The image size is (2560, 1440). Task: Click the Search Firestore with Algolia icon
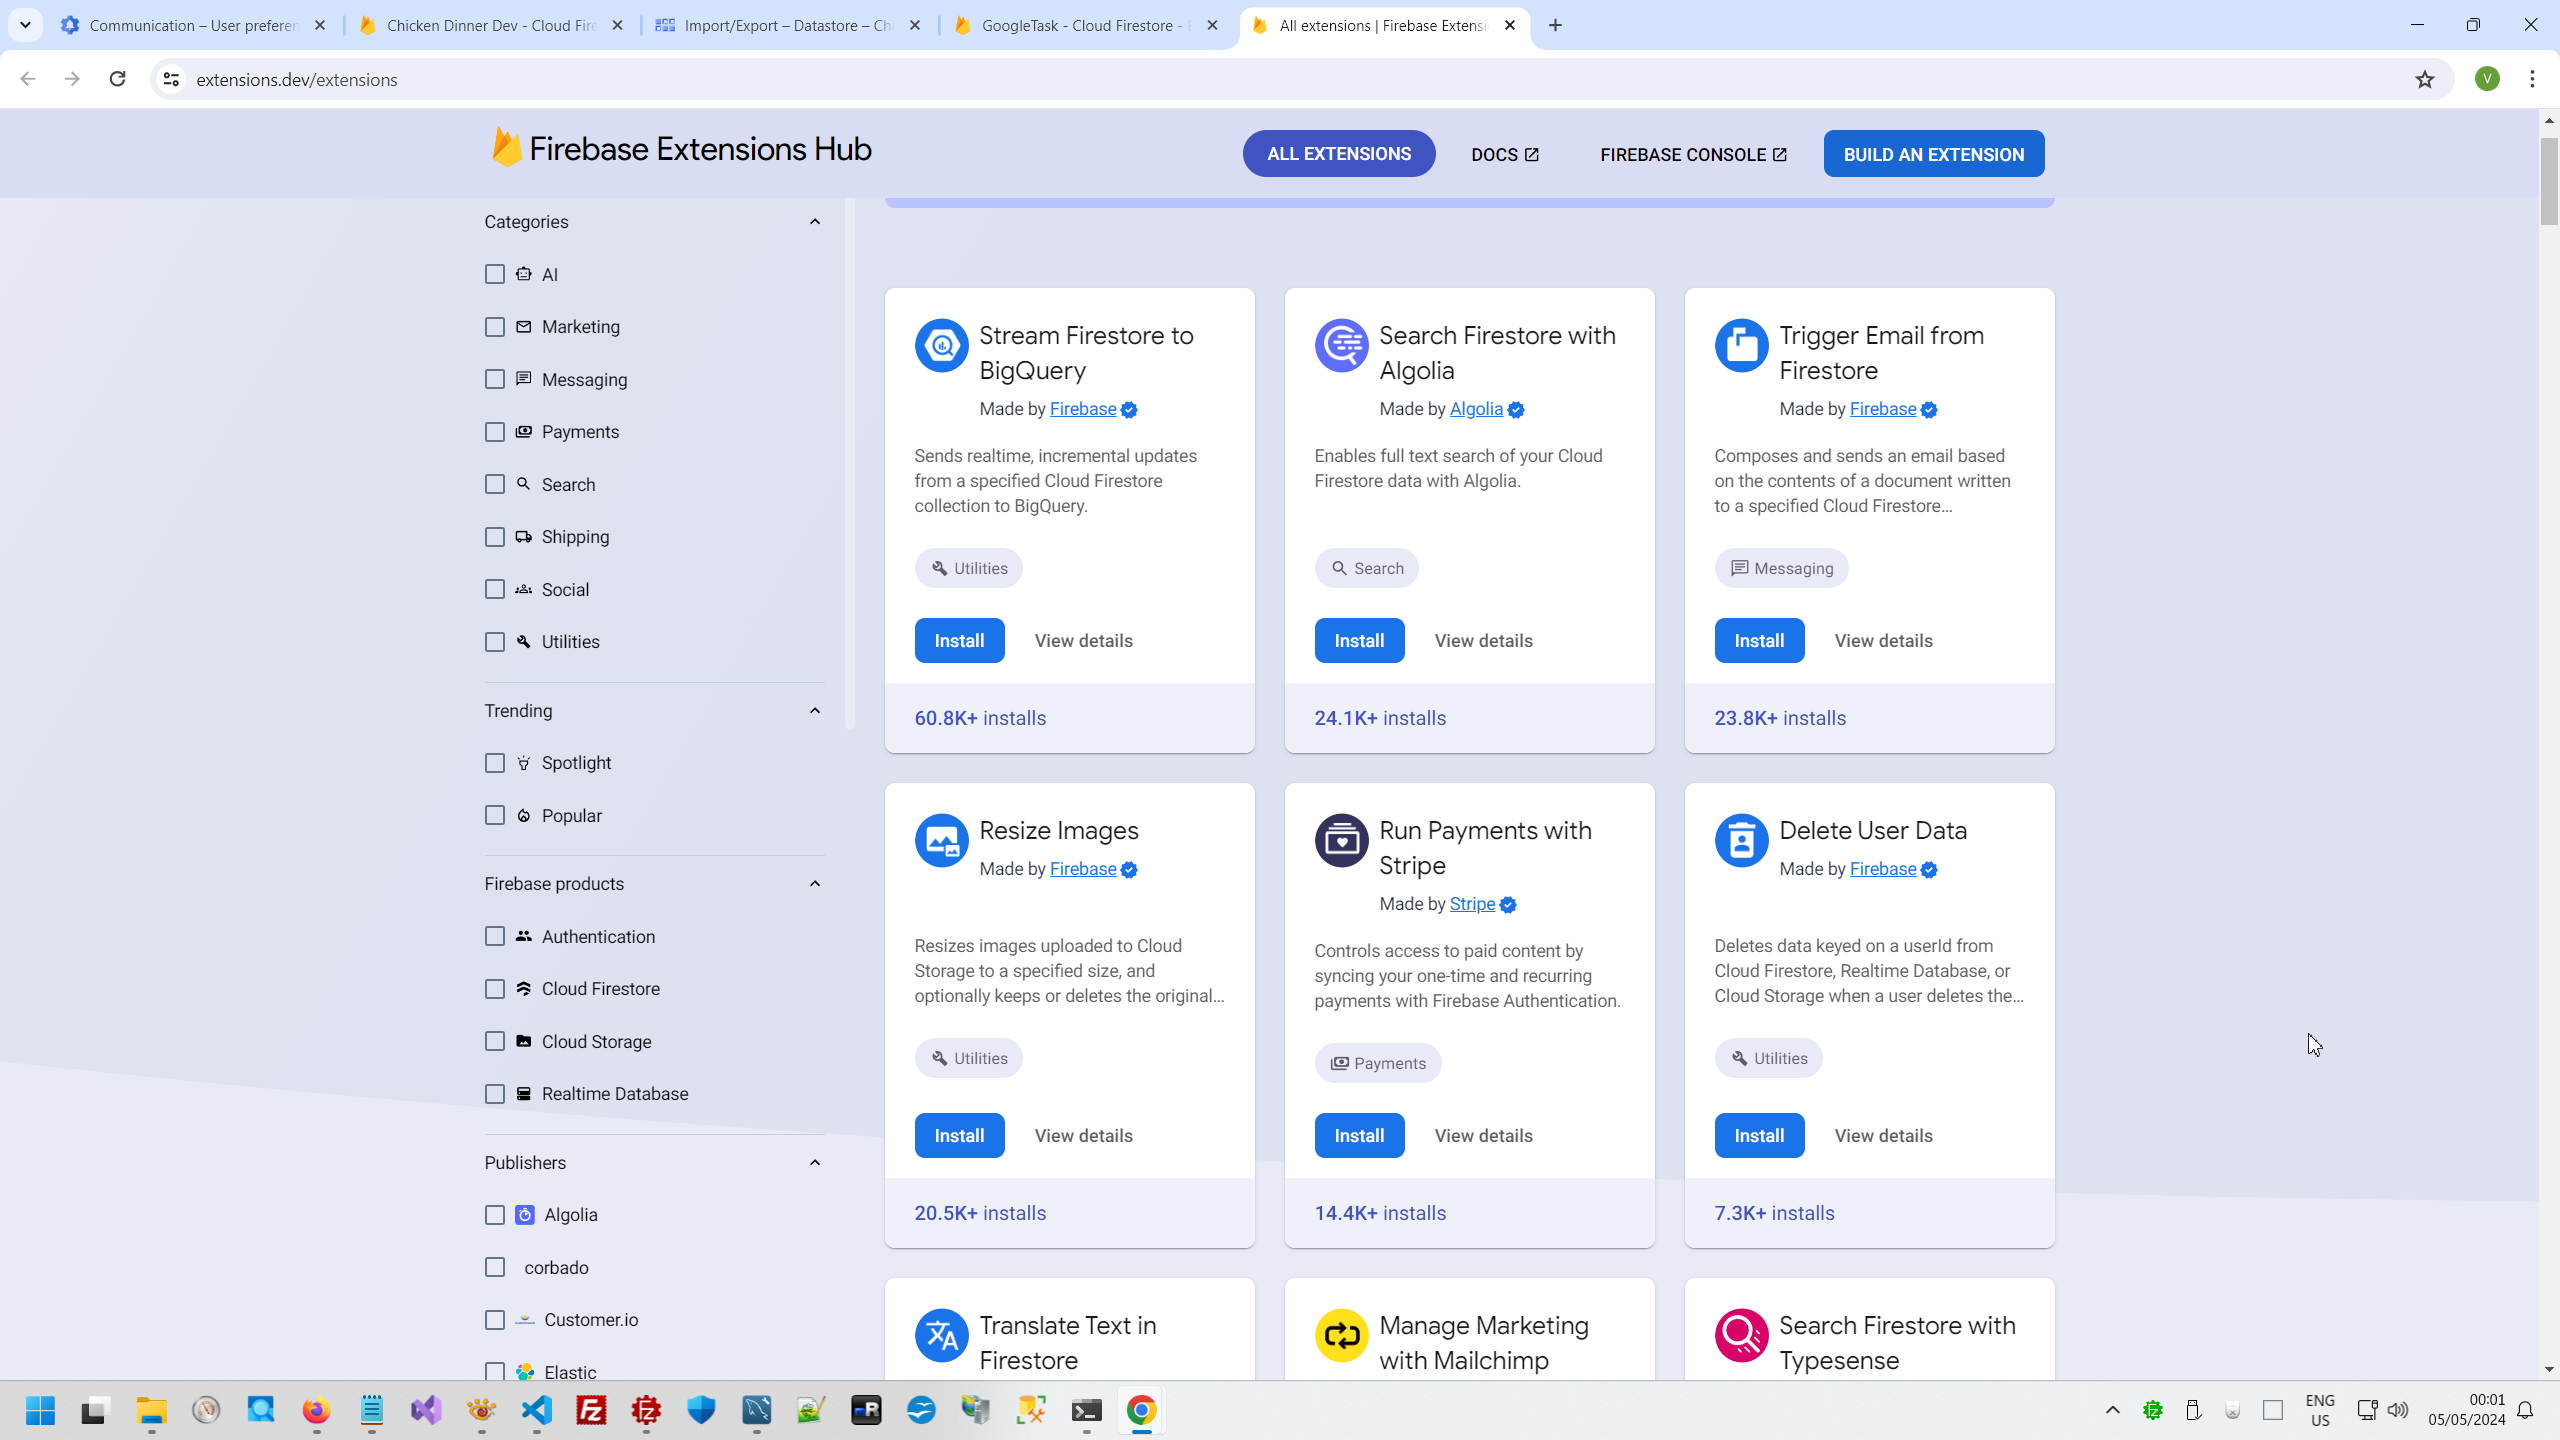[x=1341, y=346]
